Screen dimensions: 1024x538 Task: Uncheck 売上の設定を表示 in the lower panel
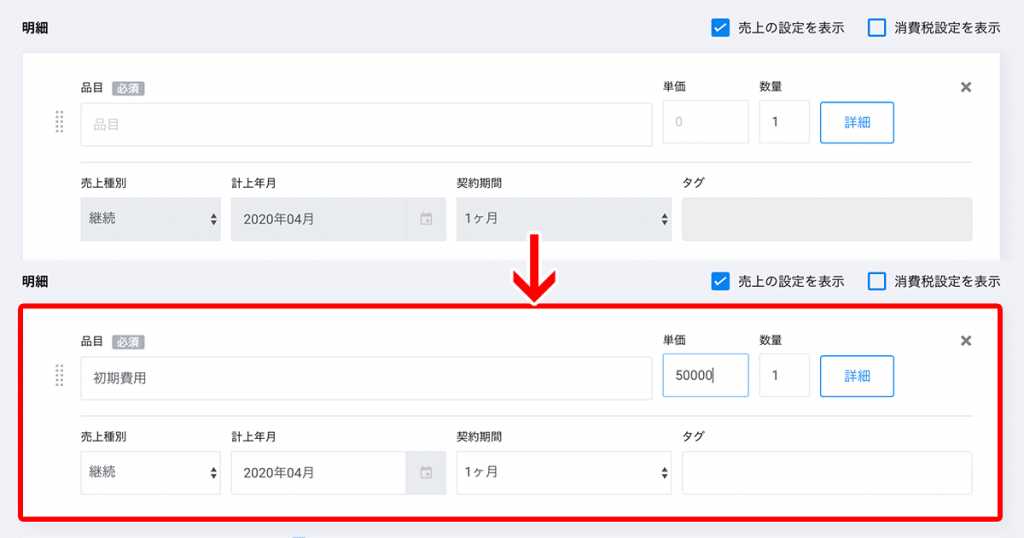720,281
